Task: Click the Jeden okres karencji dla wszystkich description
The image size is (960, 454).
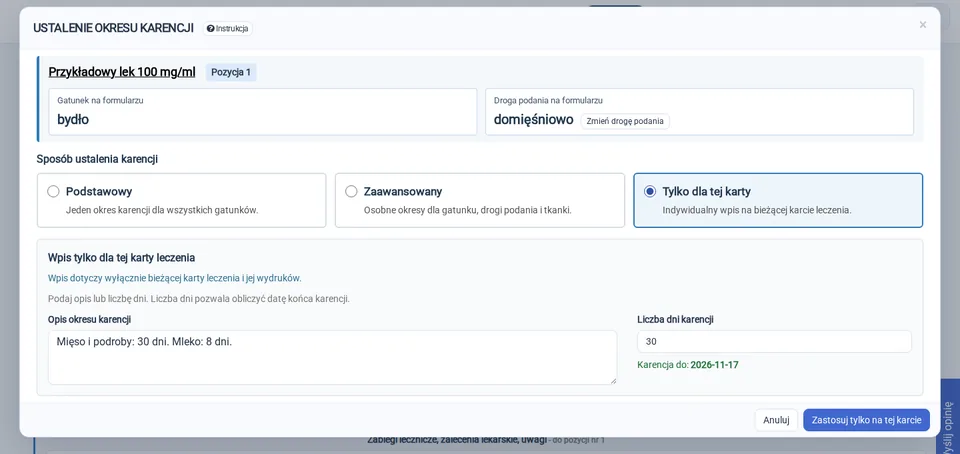Action: click(x=162, y=210)
